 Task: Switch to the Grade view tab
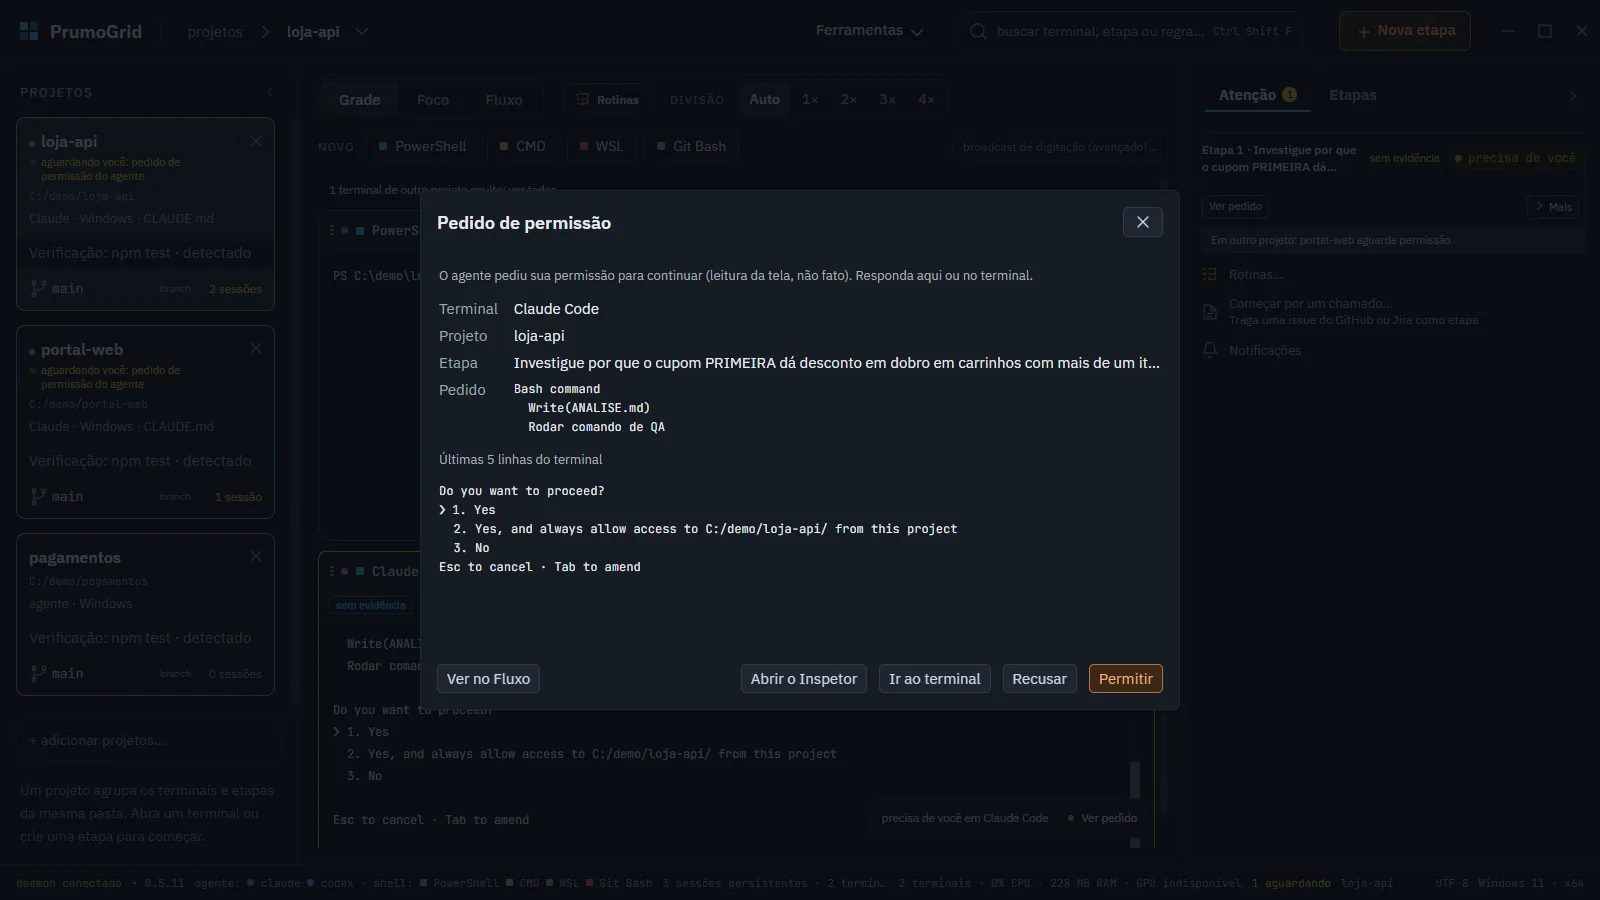[359, 100]
